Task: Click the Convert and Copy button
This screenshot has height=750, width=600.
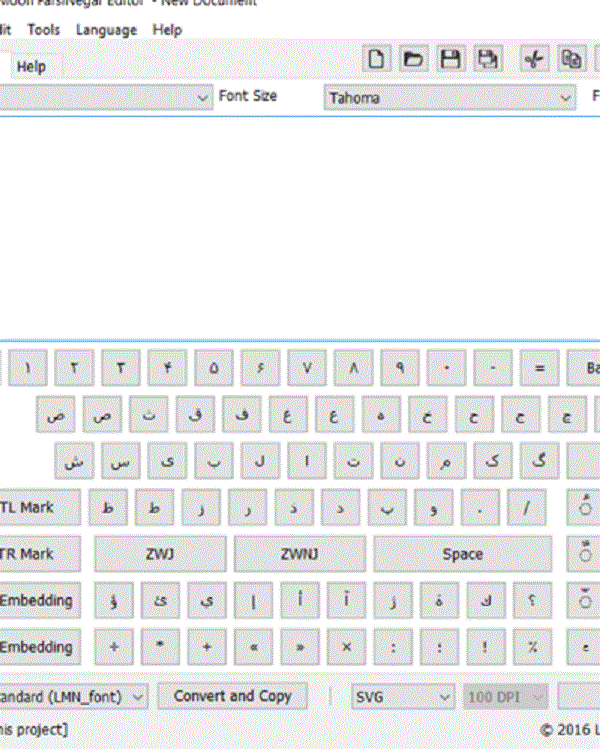Action: point(233,696)
